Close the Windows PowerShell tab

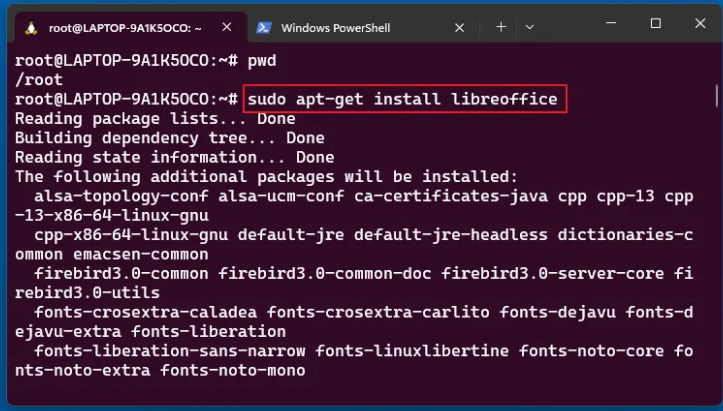pyautogui.click(x=459, y=28)
